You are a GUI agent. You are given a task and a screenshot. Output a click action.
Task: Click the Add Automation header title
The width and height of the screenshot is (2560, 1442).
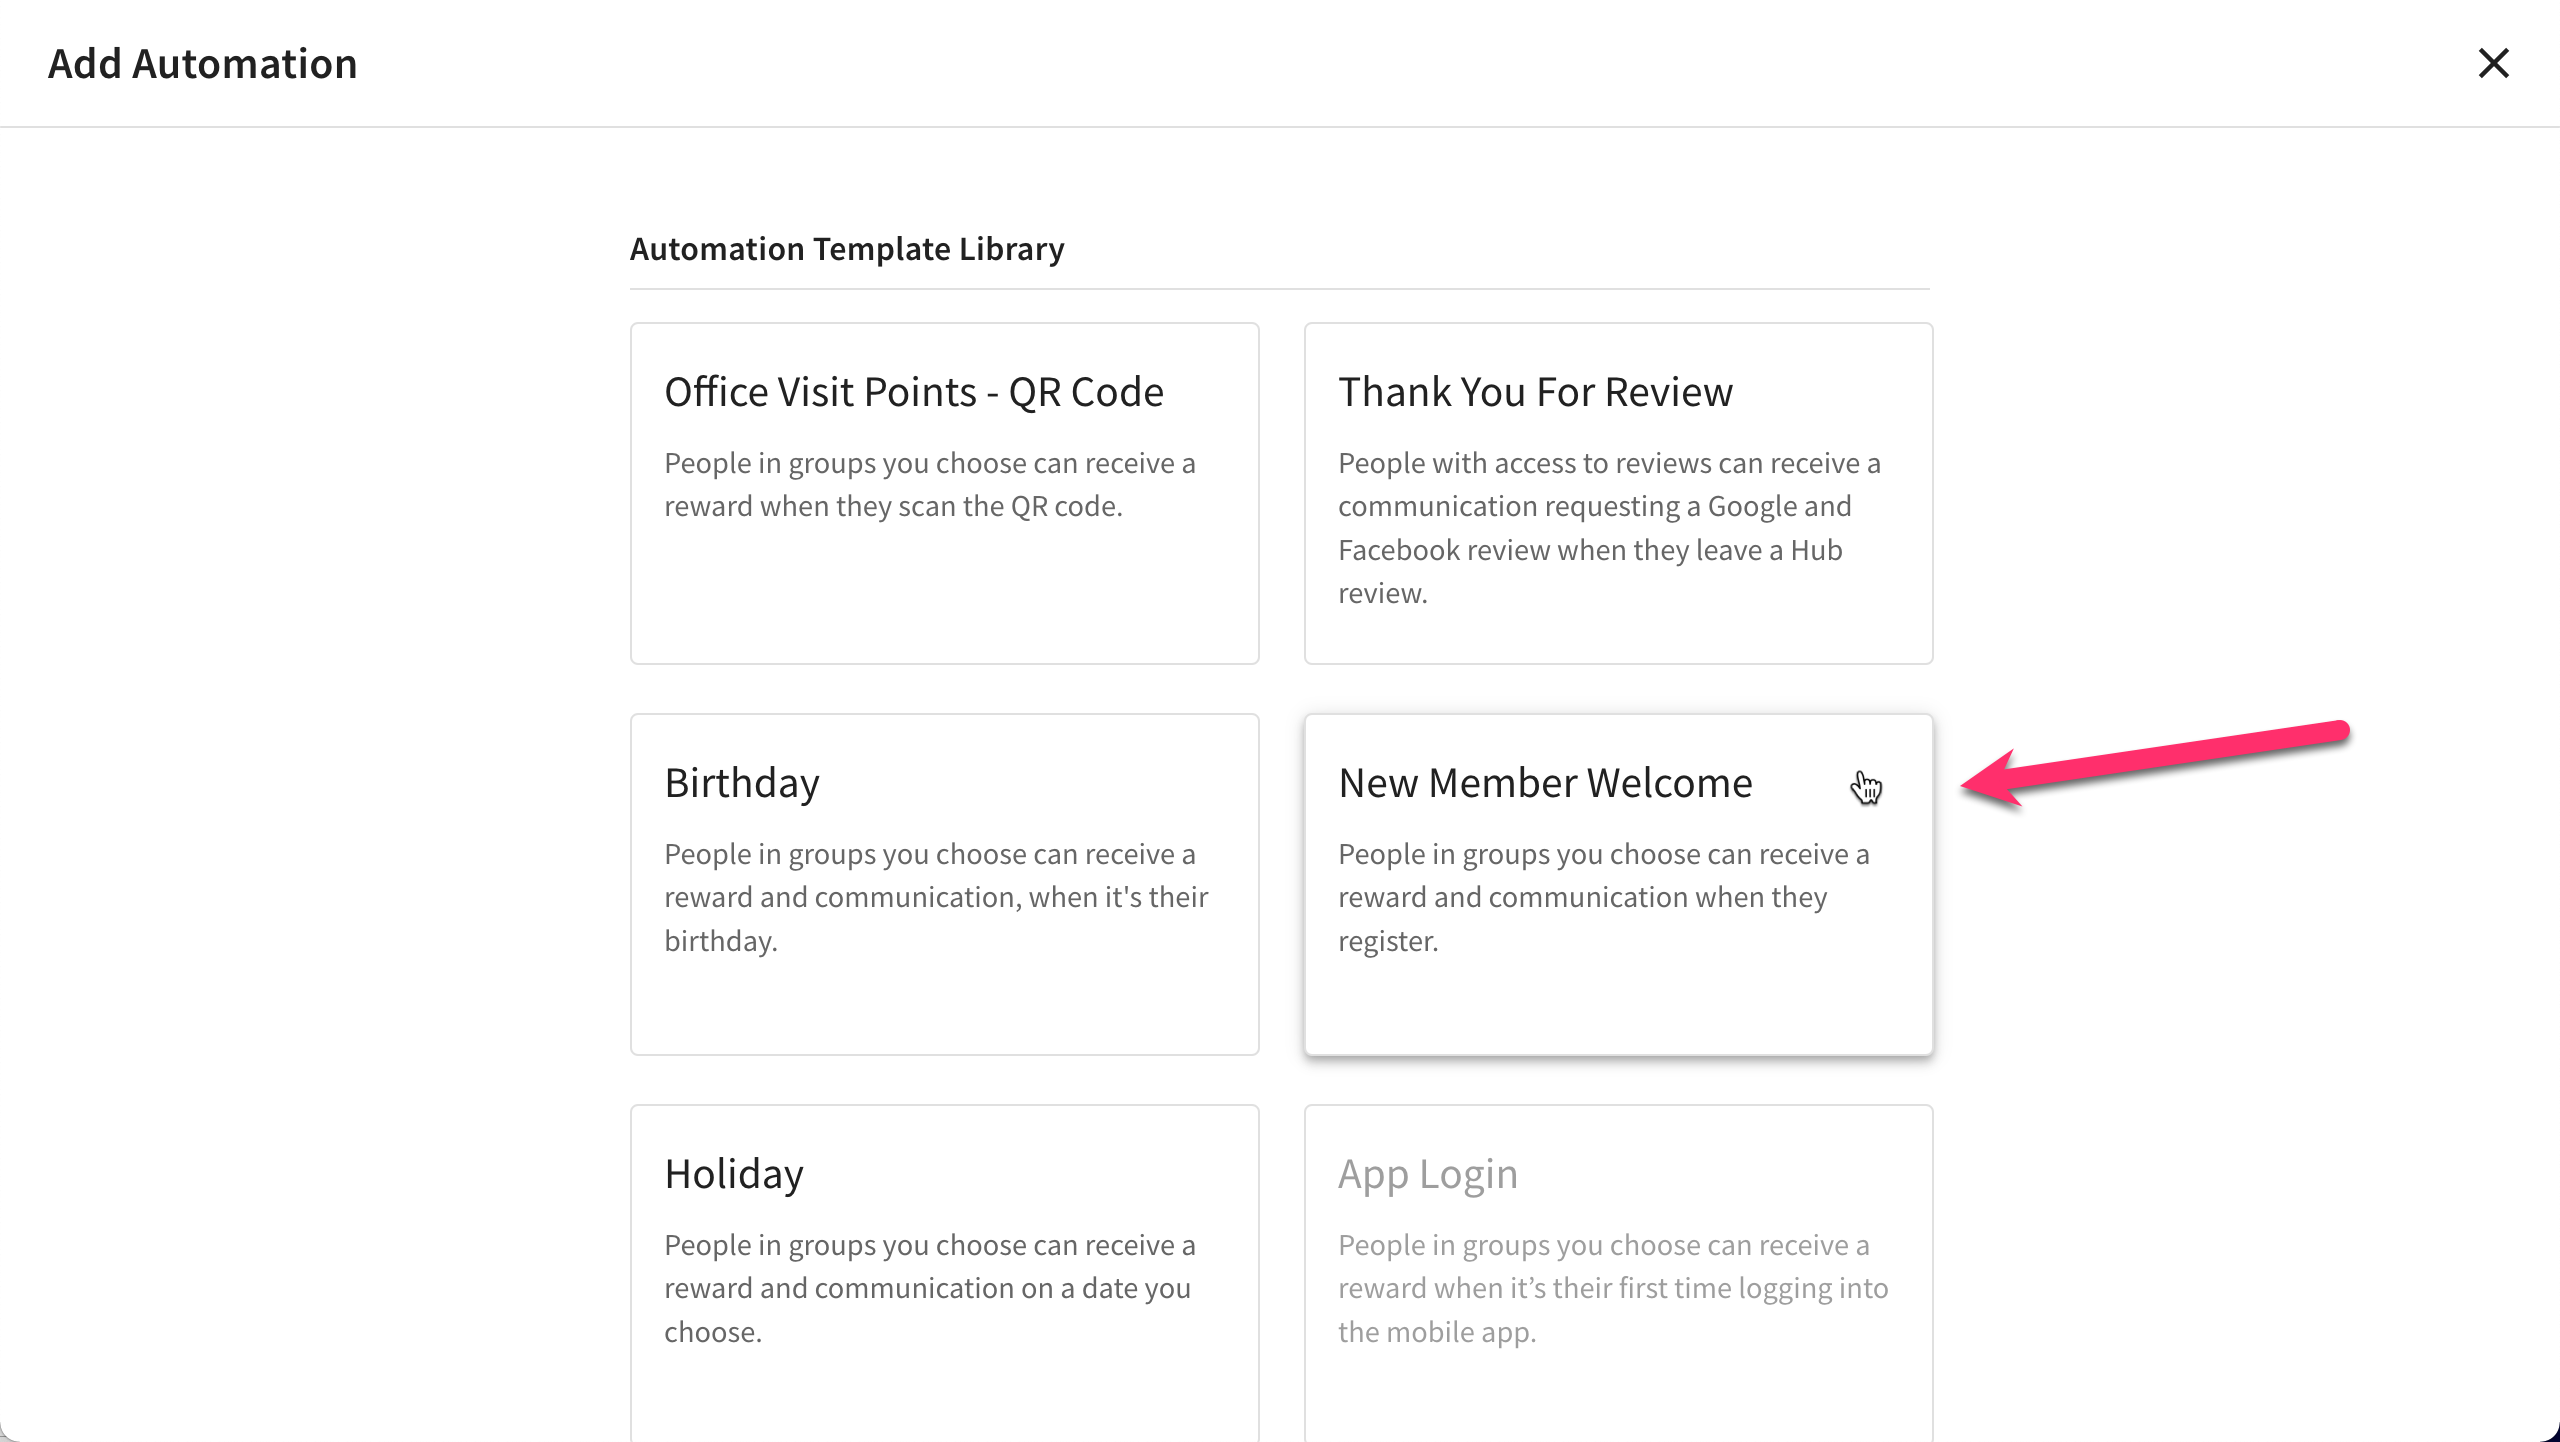(x=203, y=64)
